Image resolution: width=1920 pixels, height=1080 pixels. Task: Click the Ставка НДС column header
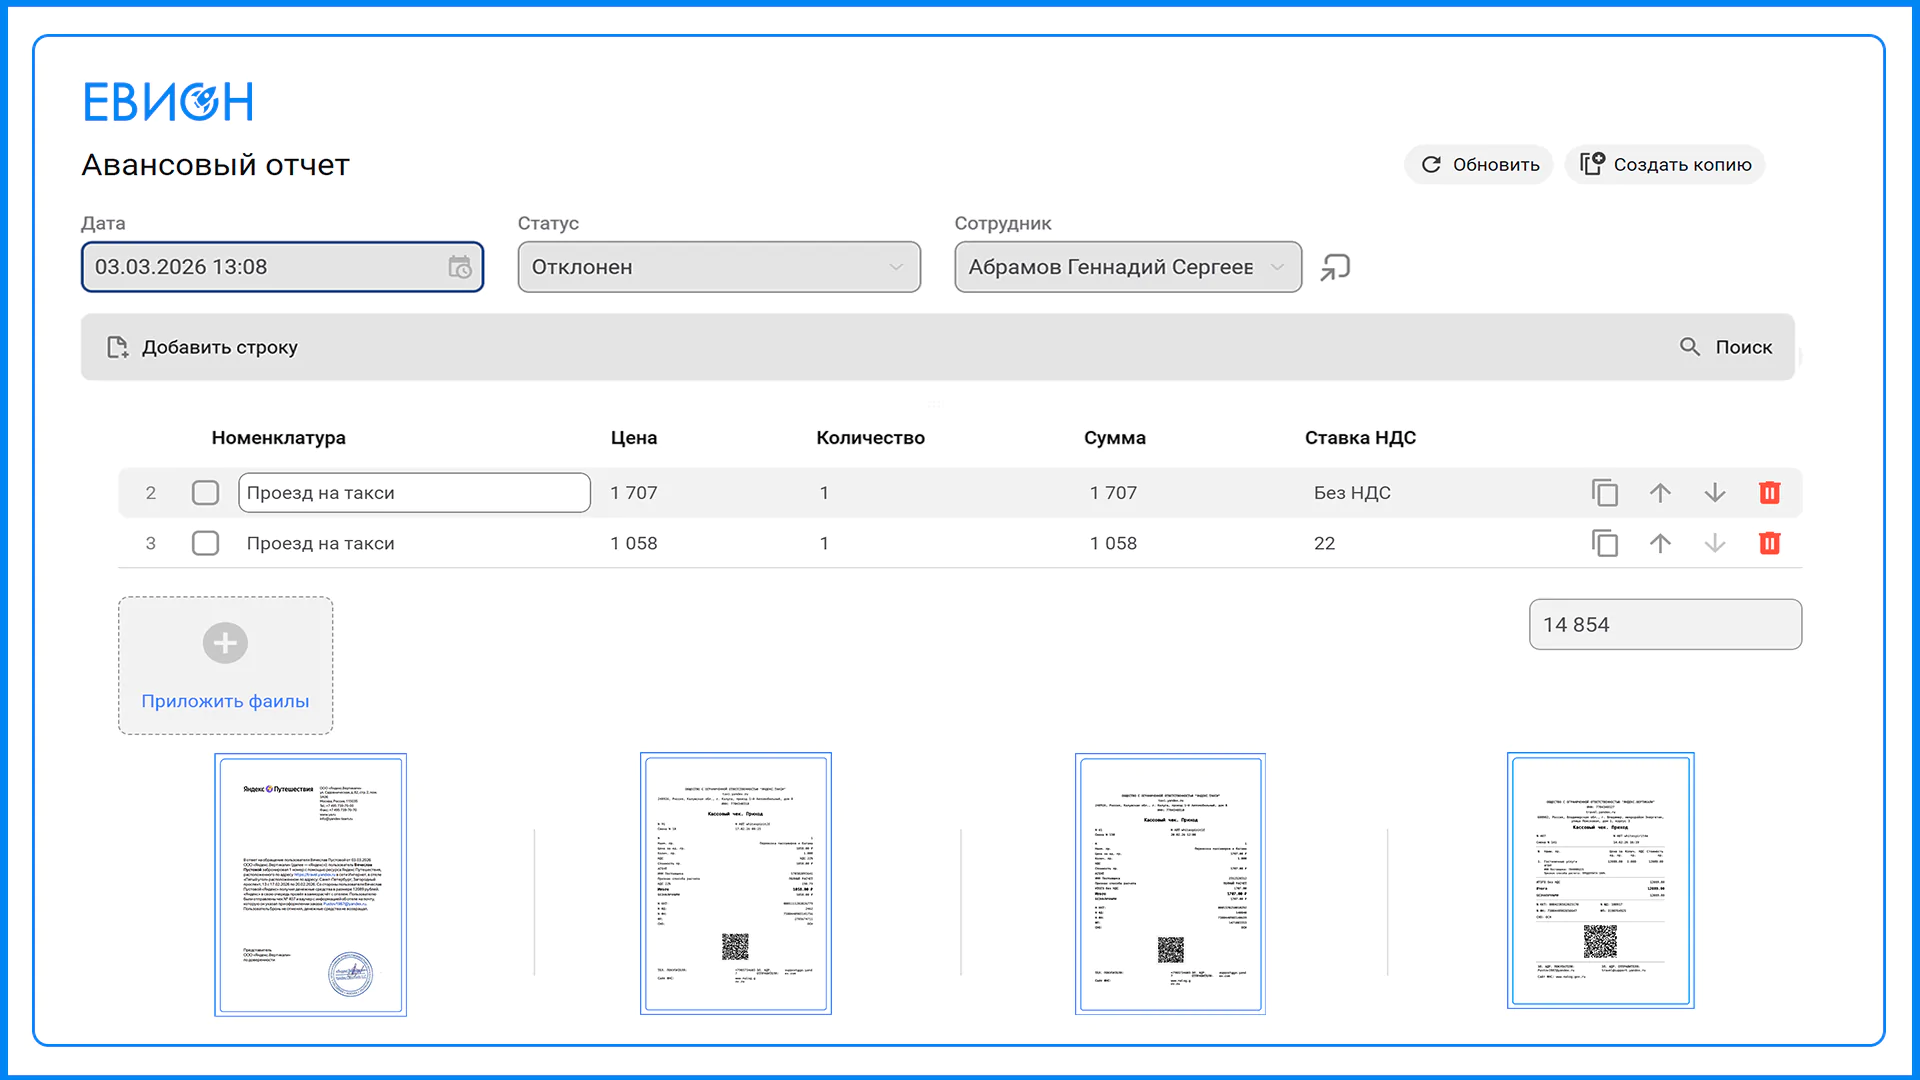point(1360,438)
